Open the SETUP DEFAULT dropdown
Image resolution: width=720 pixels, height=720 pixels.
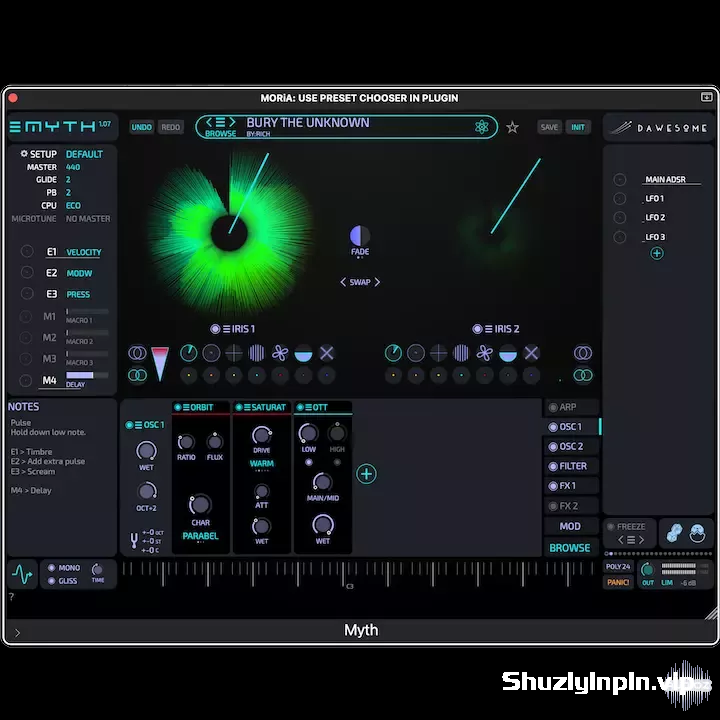[84, 154]
